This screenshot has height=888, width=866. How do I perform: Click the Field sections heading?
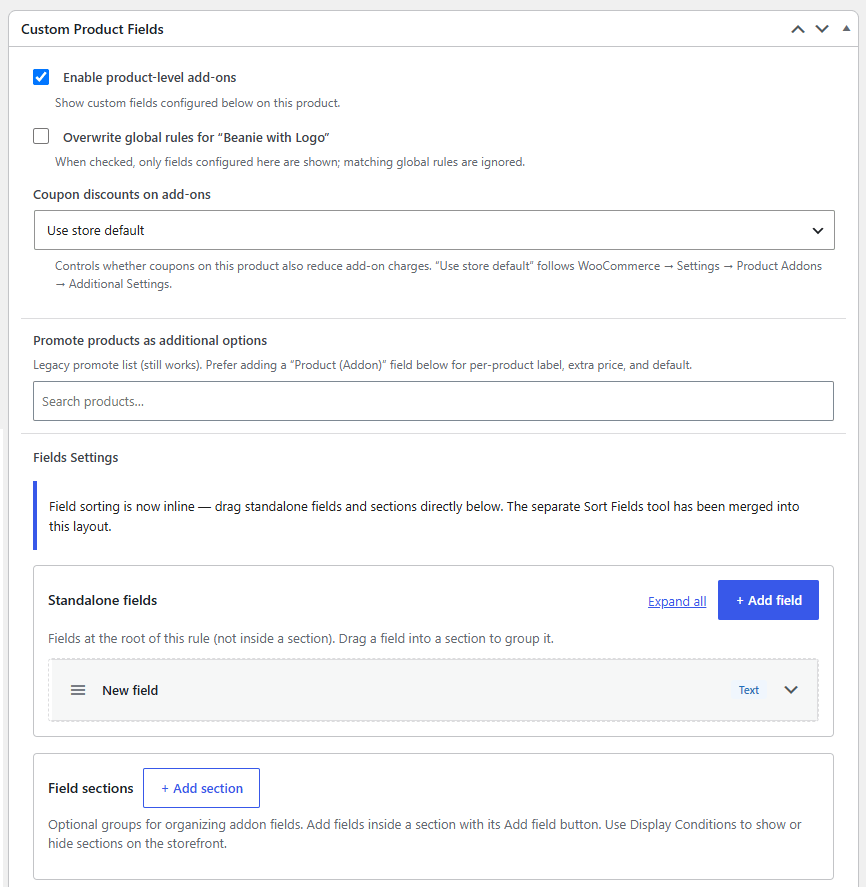click(91, 788)
